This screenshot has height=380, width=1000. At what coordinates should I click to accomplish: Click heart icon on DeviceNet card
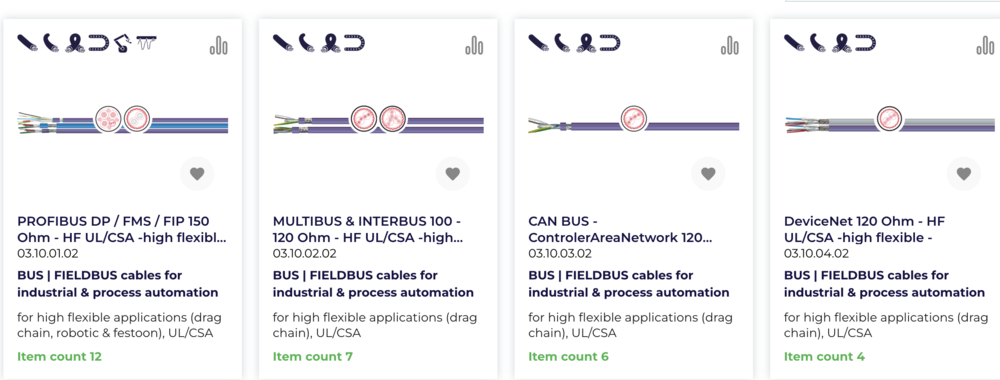(964, 173)
